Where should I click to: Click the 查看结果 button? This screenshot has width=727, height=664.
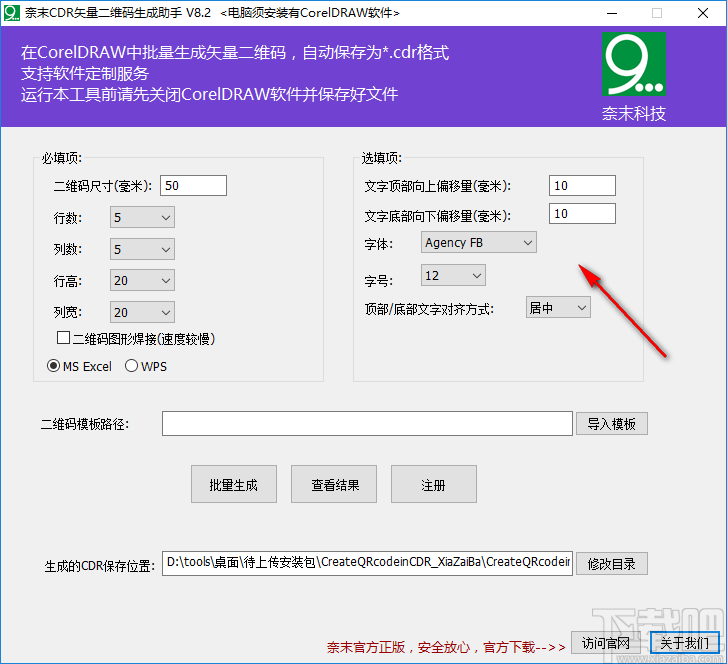click(x=334, y=485)
